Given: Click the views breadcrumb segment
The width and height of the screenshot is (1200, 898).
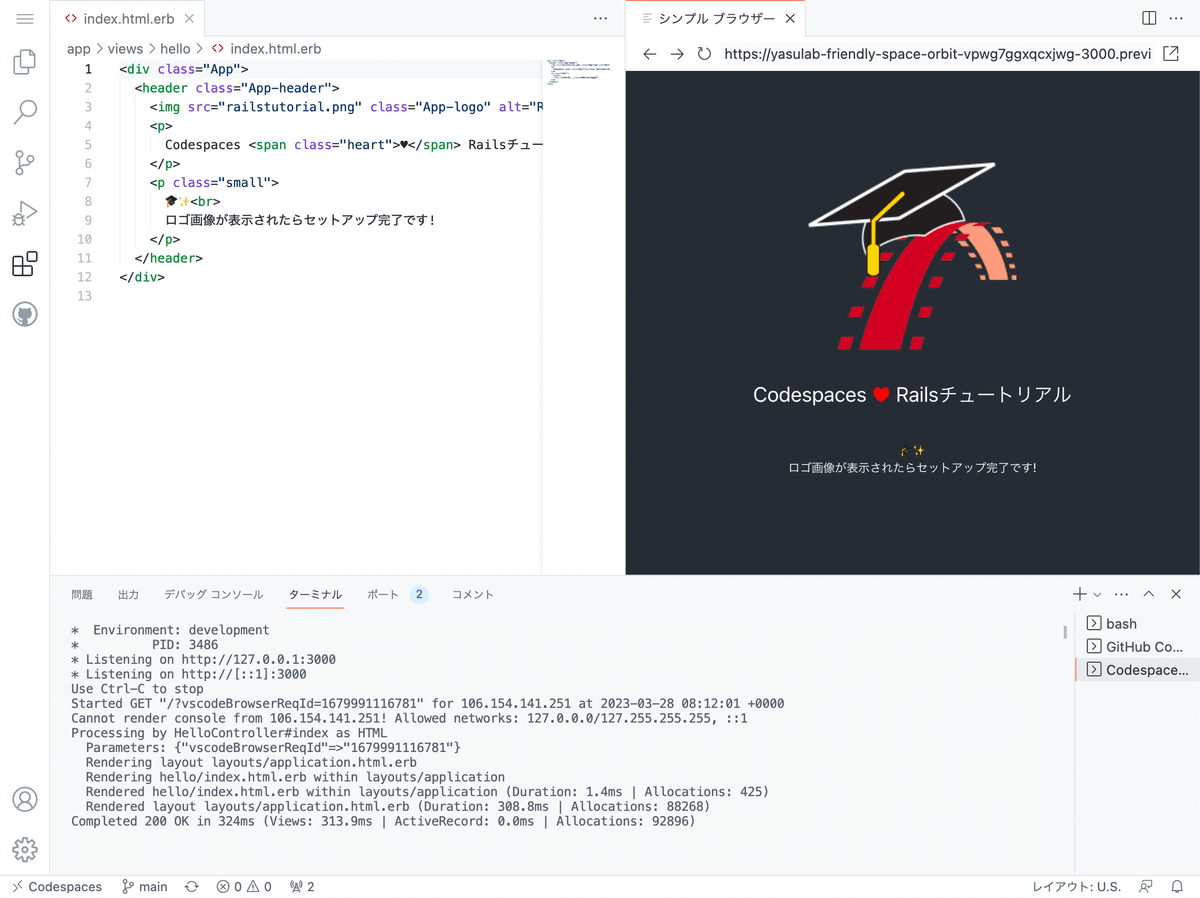Looking at the screenshot, I should (126, 49).
